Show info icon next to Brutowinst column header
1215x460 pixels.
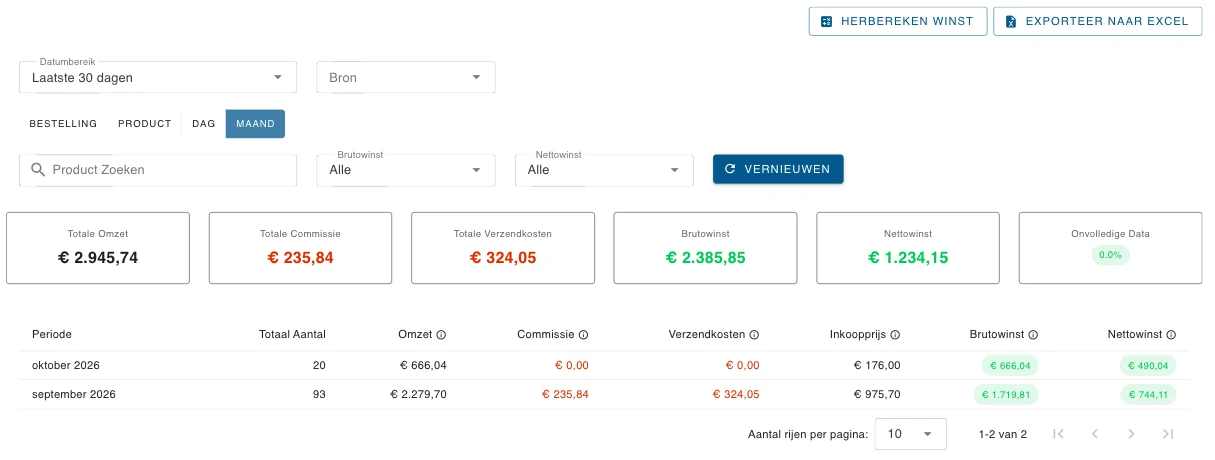(1033, 335)
